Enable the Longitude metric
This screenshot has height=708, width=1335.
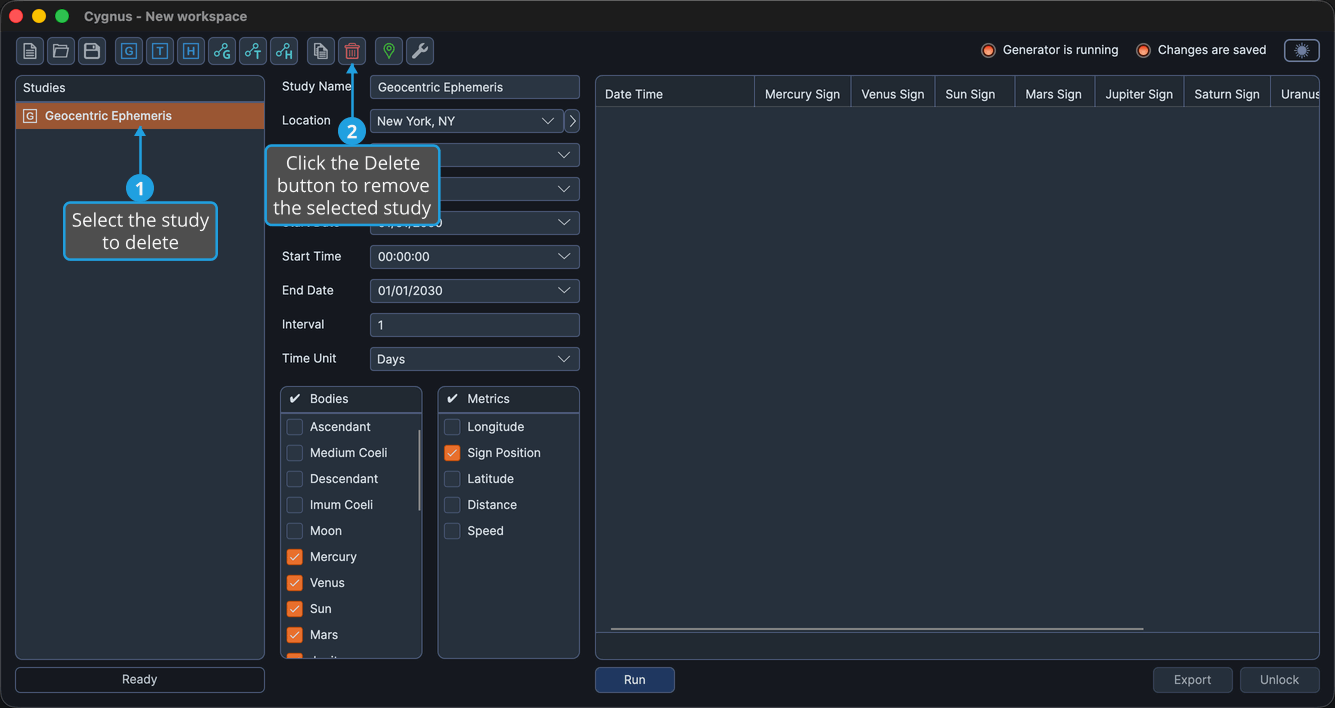tap(452, 427)
